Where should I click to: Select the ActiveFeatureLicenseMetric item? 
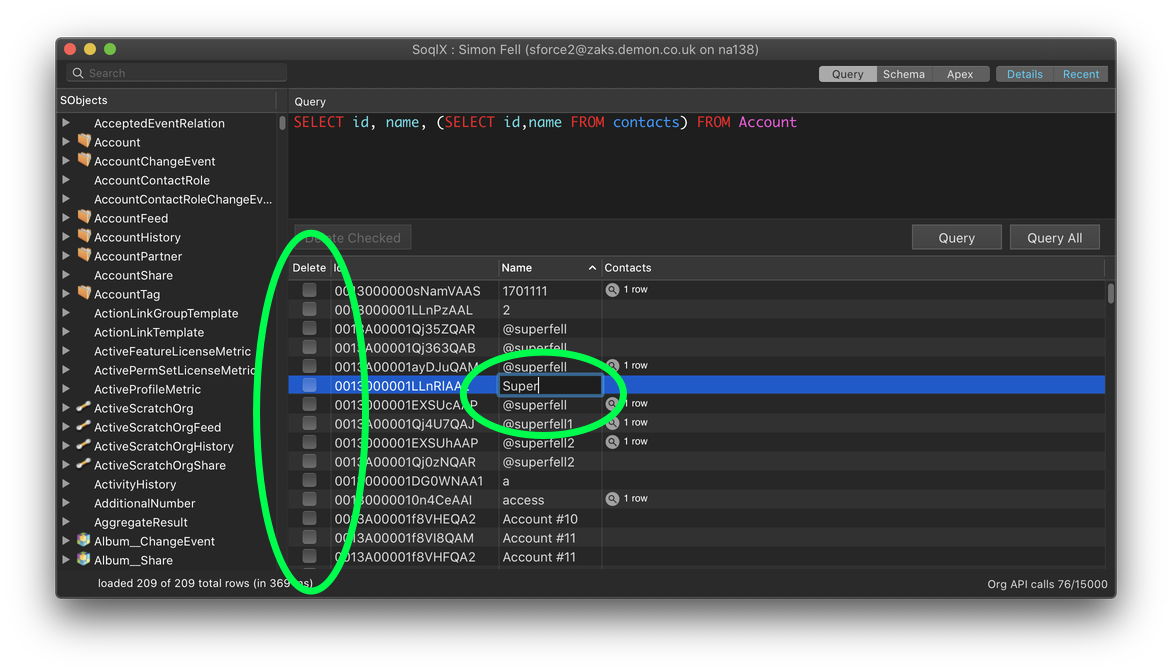pos(173,351)
